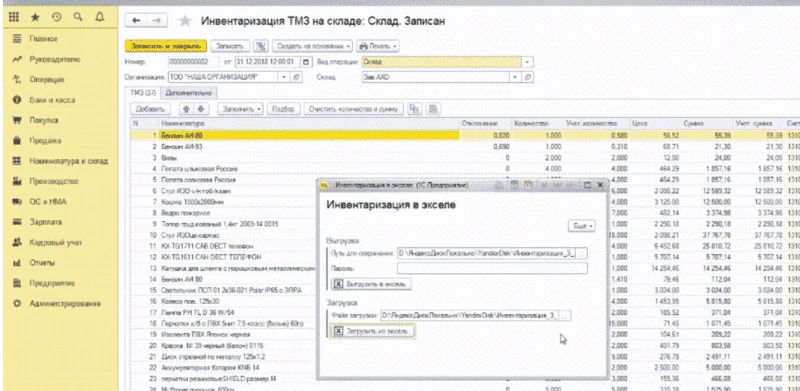The image size is (800, 391).
Task: Open the search magnifier icon
Action: pos(78,17)
